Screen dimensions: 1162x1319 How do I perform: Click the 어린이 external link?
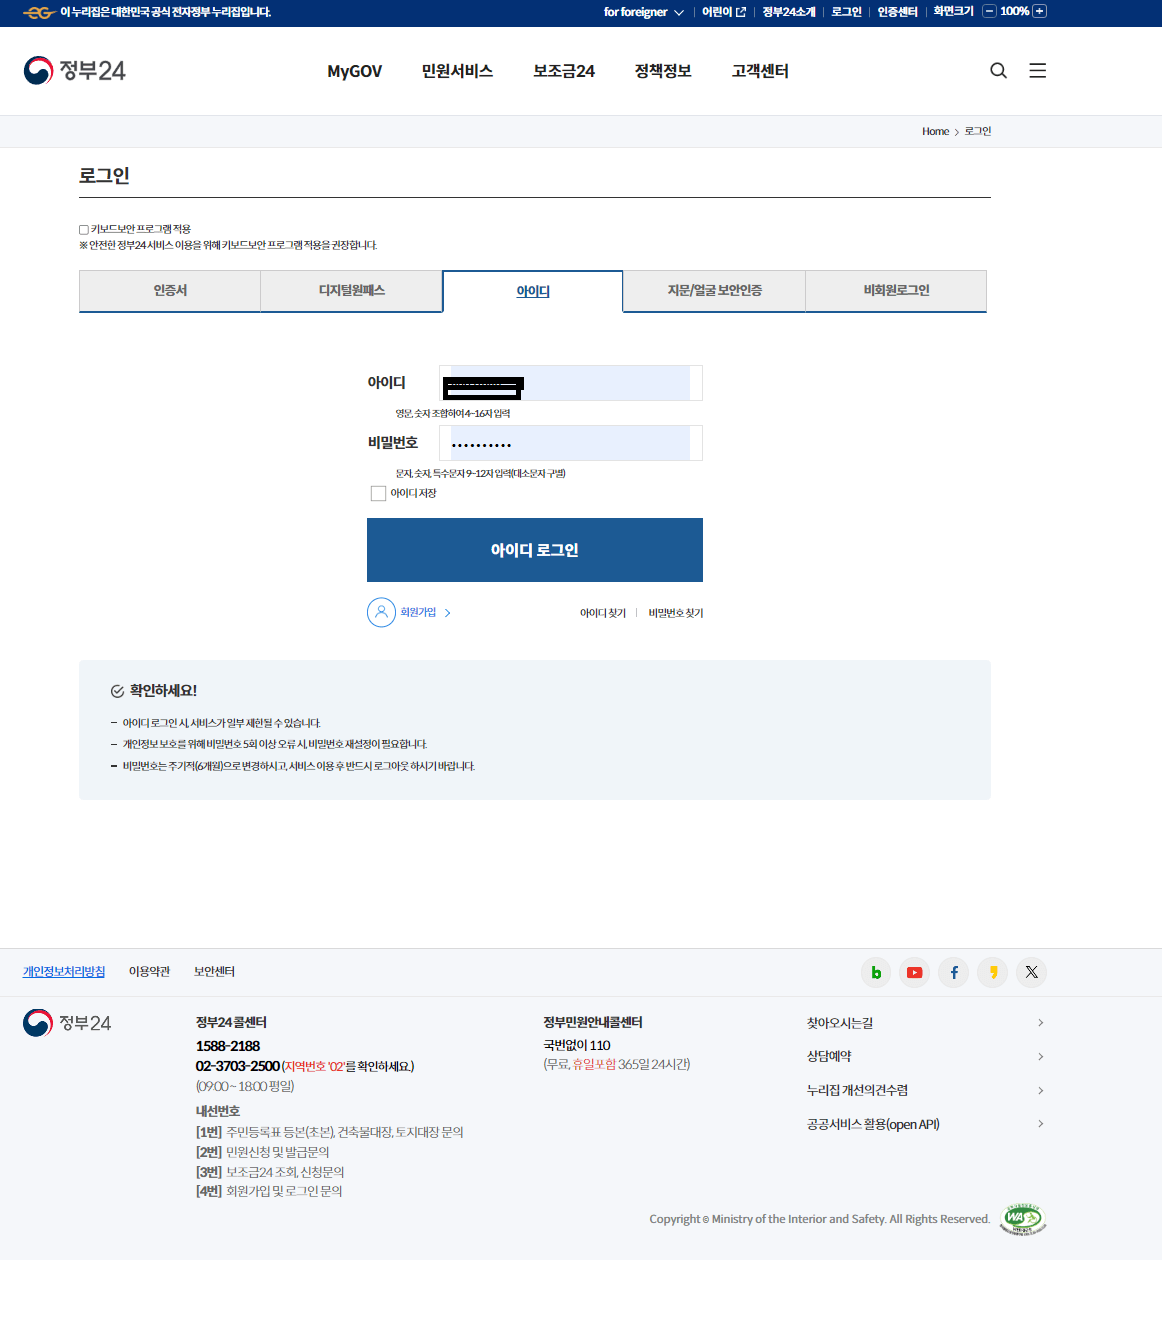point(724,12)
